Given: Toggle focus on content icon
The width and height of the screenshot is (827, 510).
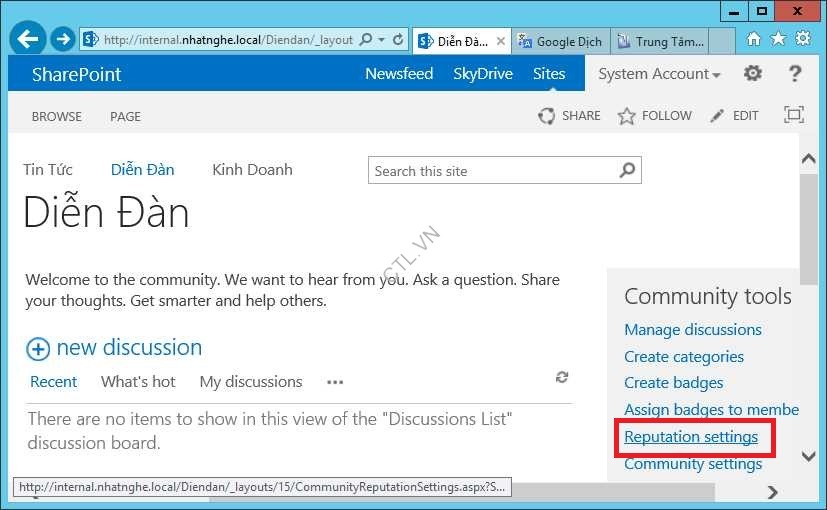Looking at the screenshot, I should (x=794, y=115).
